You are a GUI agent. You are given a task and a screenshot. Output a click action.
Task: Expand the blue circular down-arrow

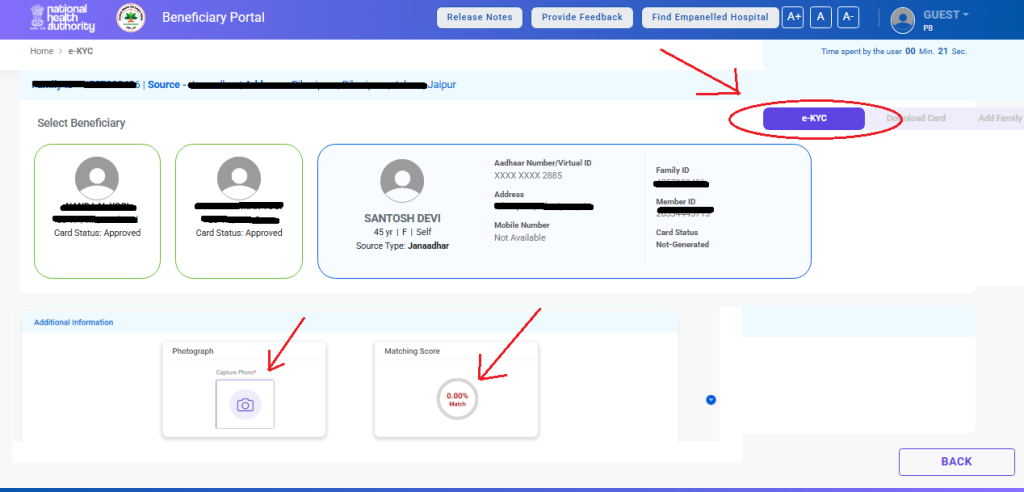tap(711, 400)
